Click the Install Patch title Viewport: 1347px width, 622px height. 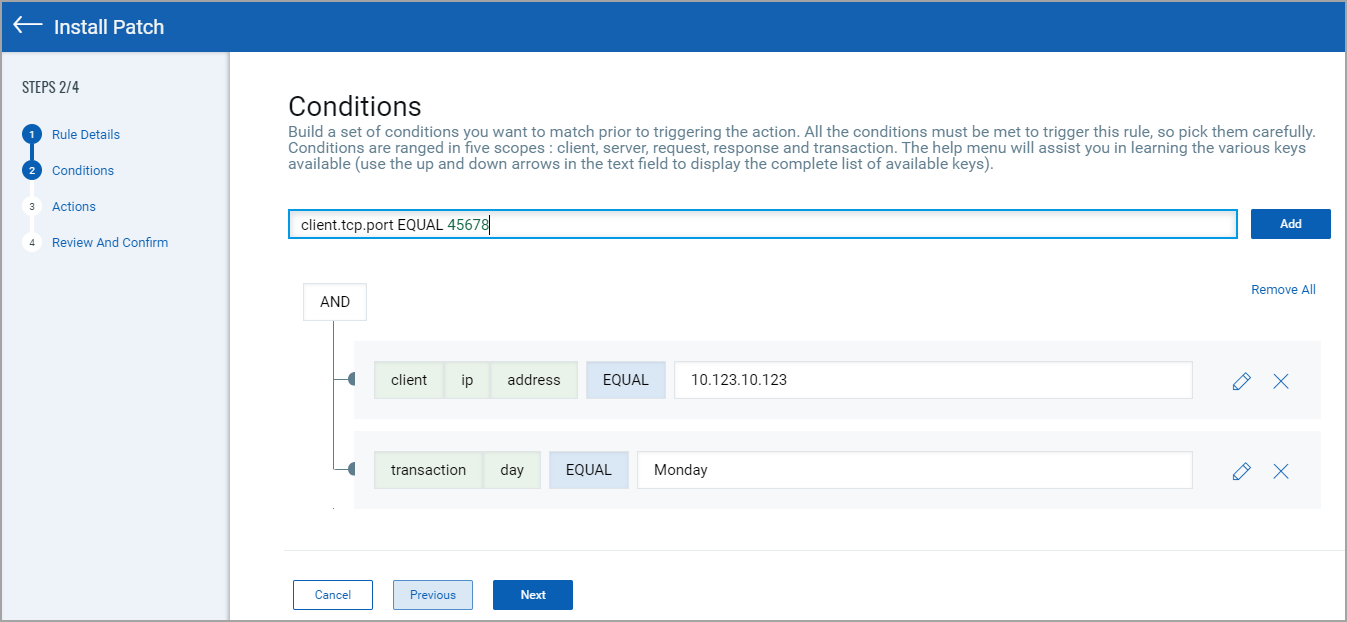tap(109, 27)
